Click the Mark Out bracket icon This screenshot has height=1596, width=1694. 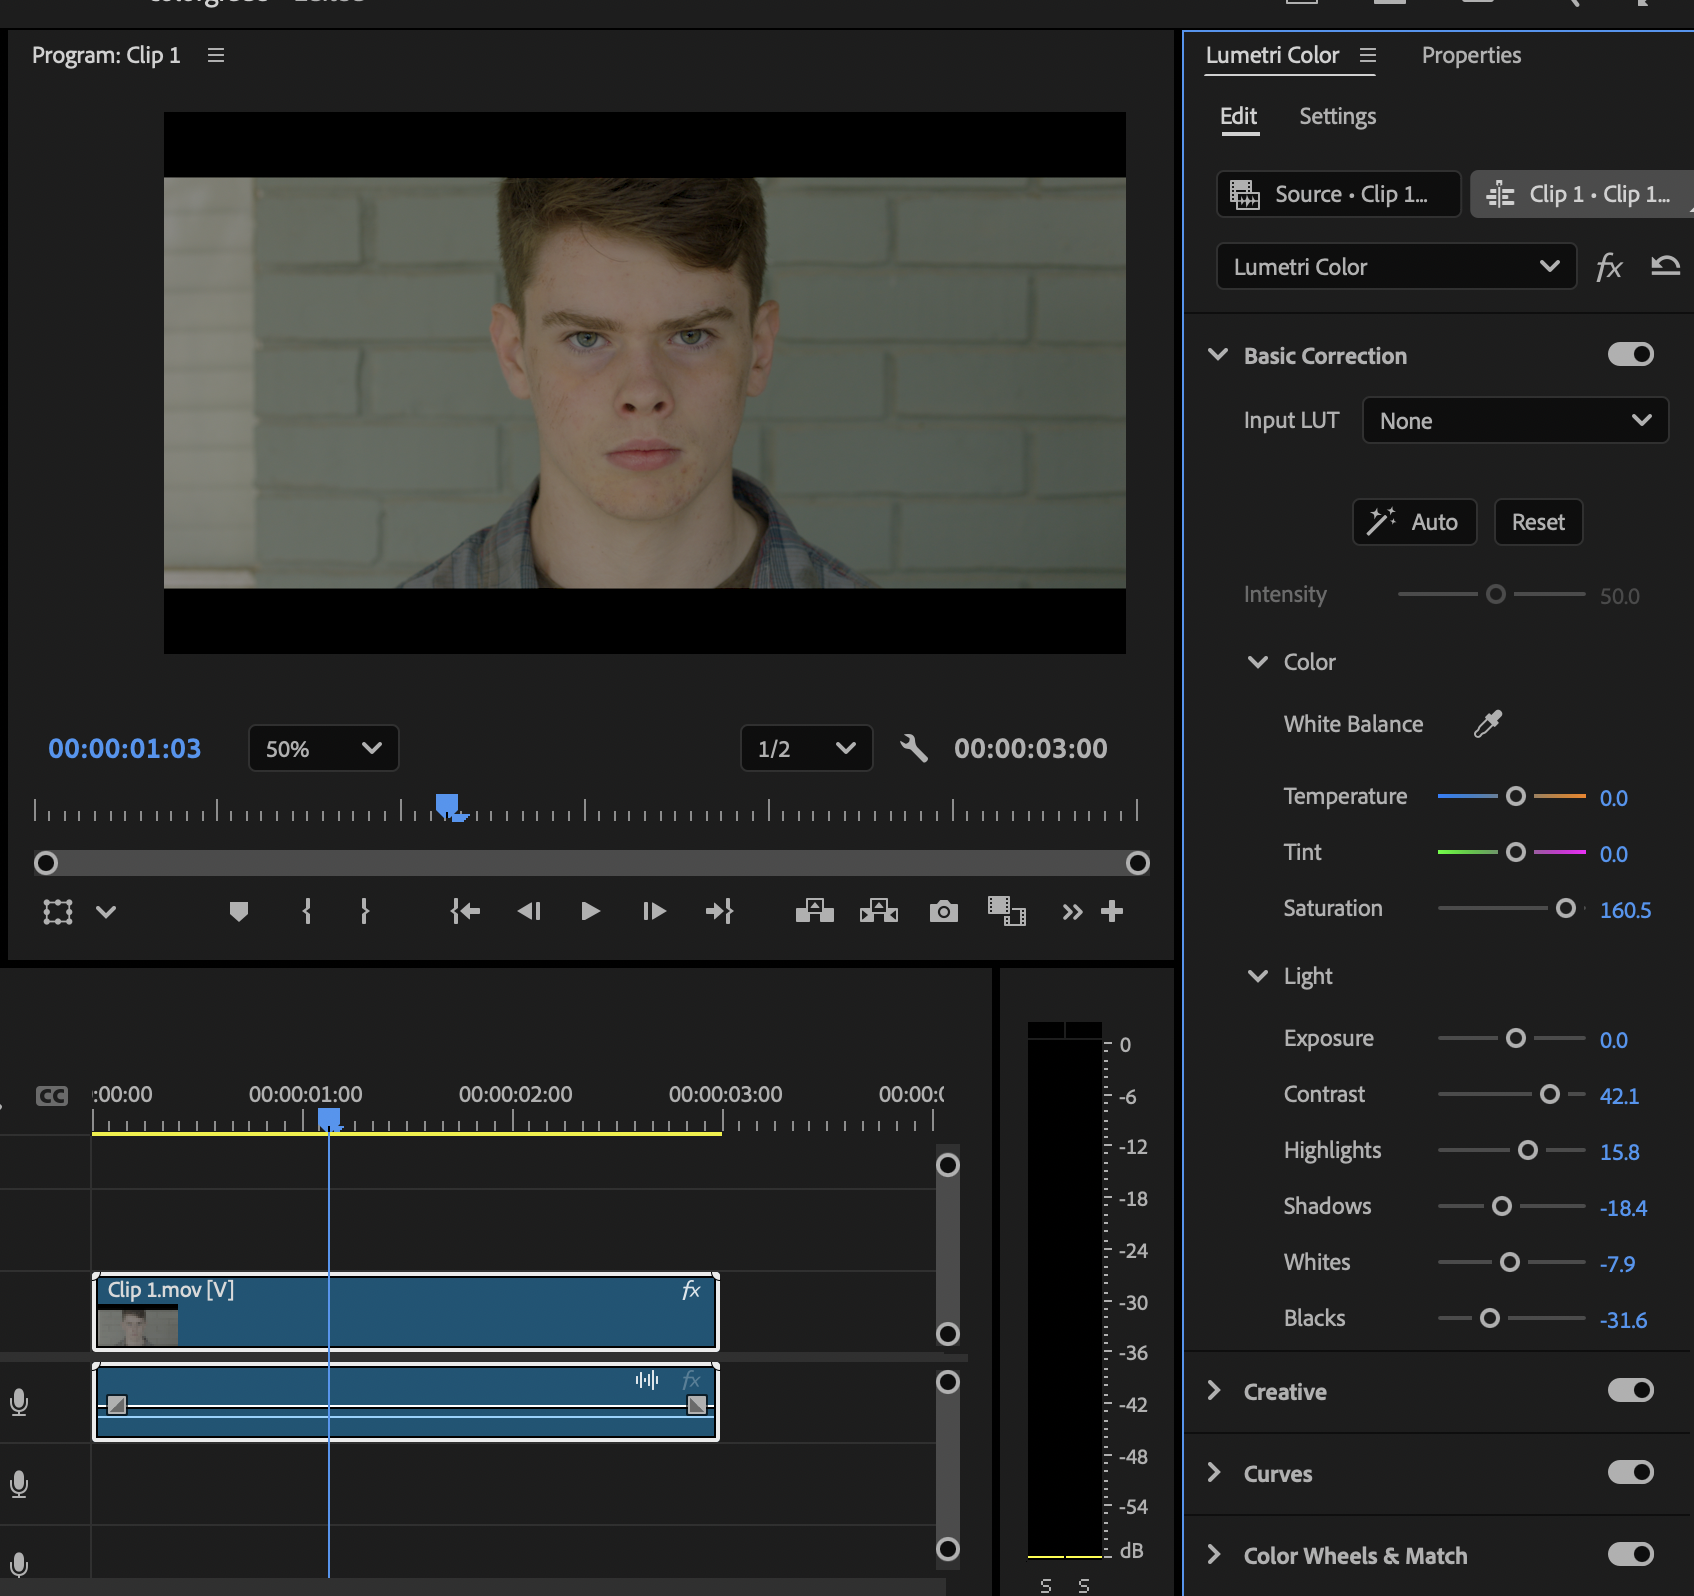click(365, 911)
